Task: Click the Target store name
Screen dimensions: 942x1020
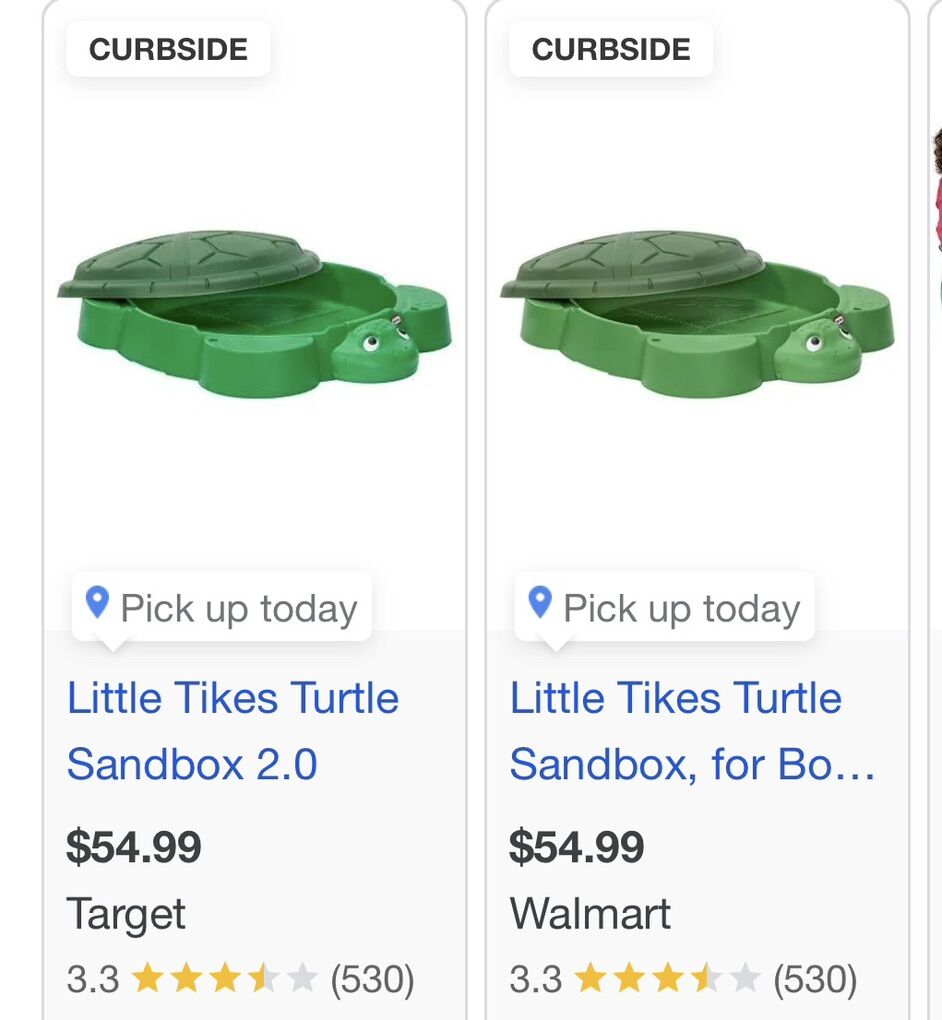Action: (x=126, y=914)
